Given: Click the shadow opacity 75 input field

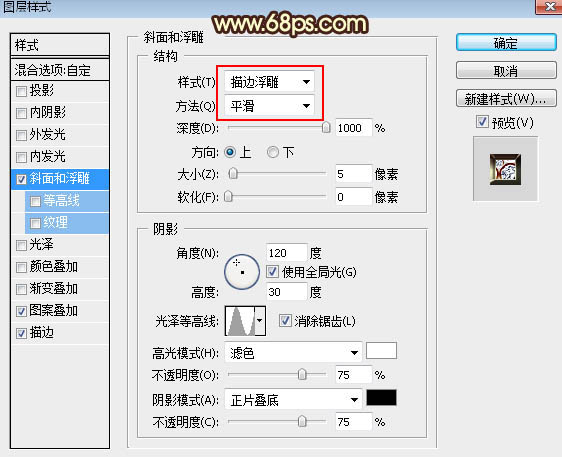Looking at the screenshot, I should (x=353, y=422).
